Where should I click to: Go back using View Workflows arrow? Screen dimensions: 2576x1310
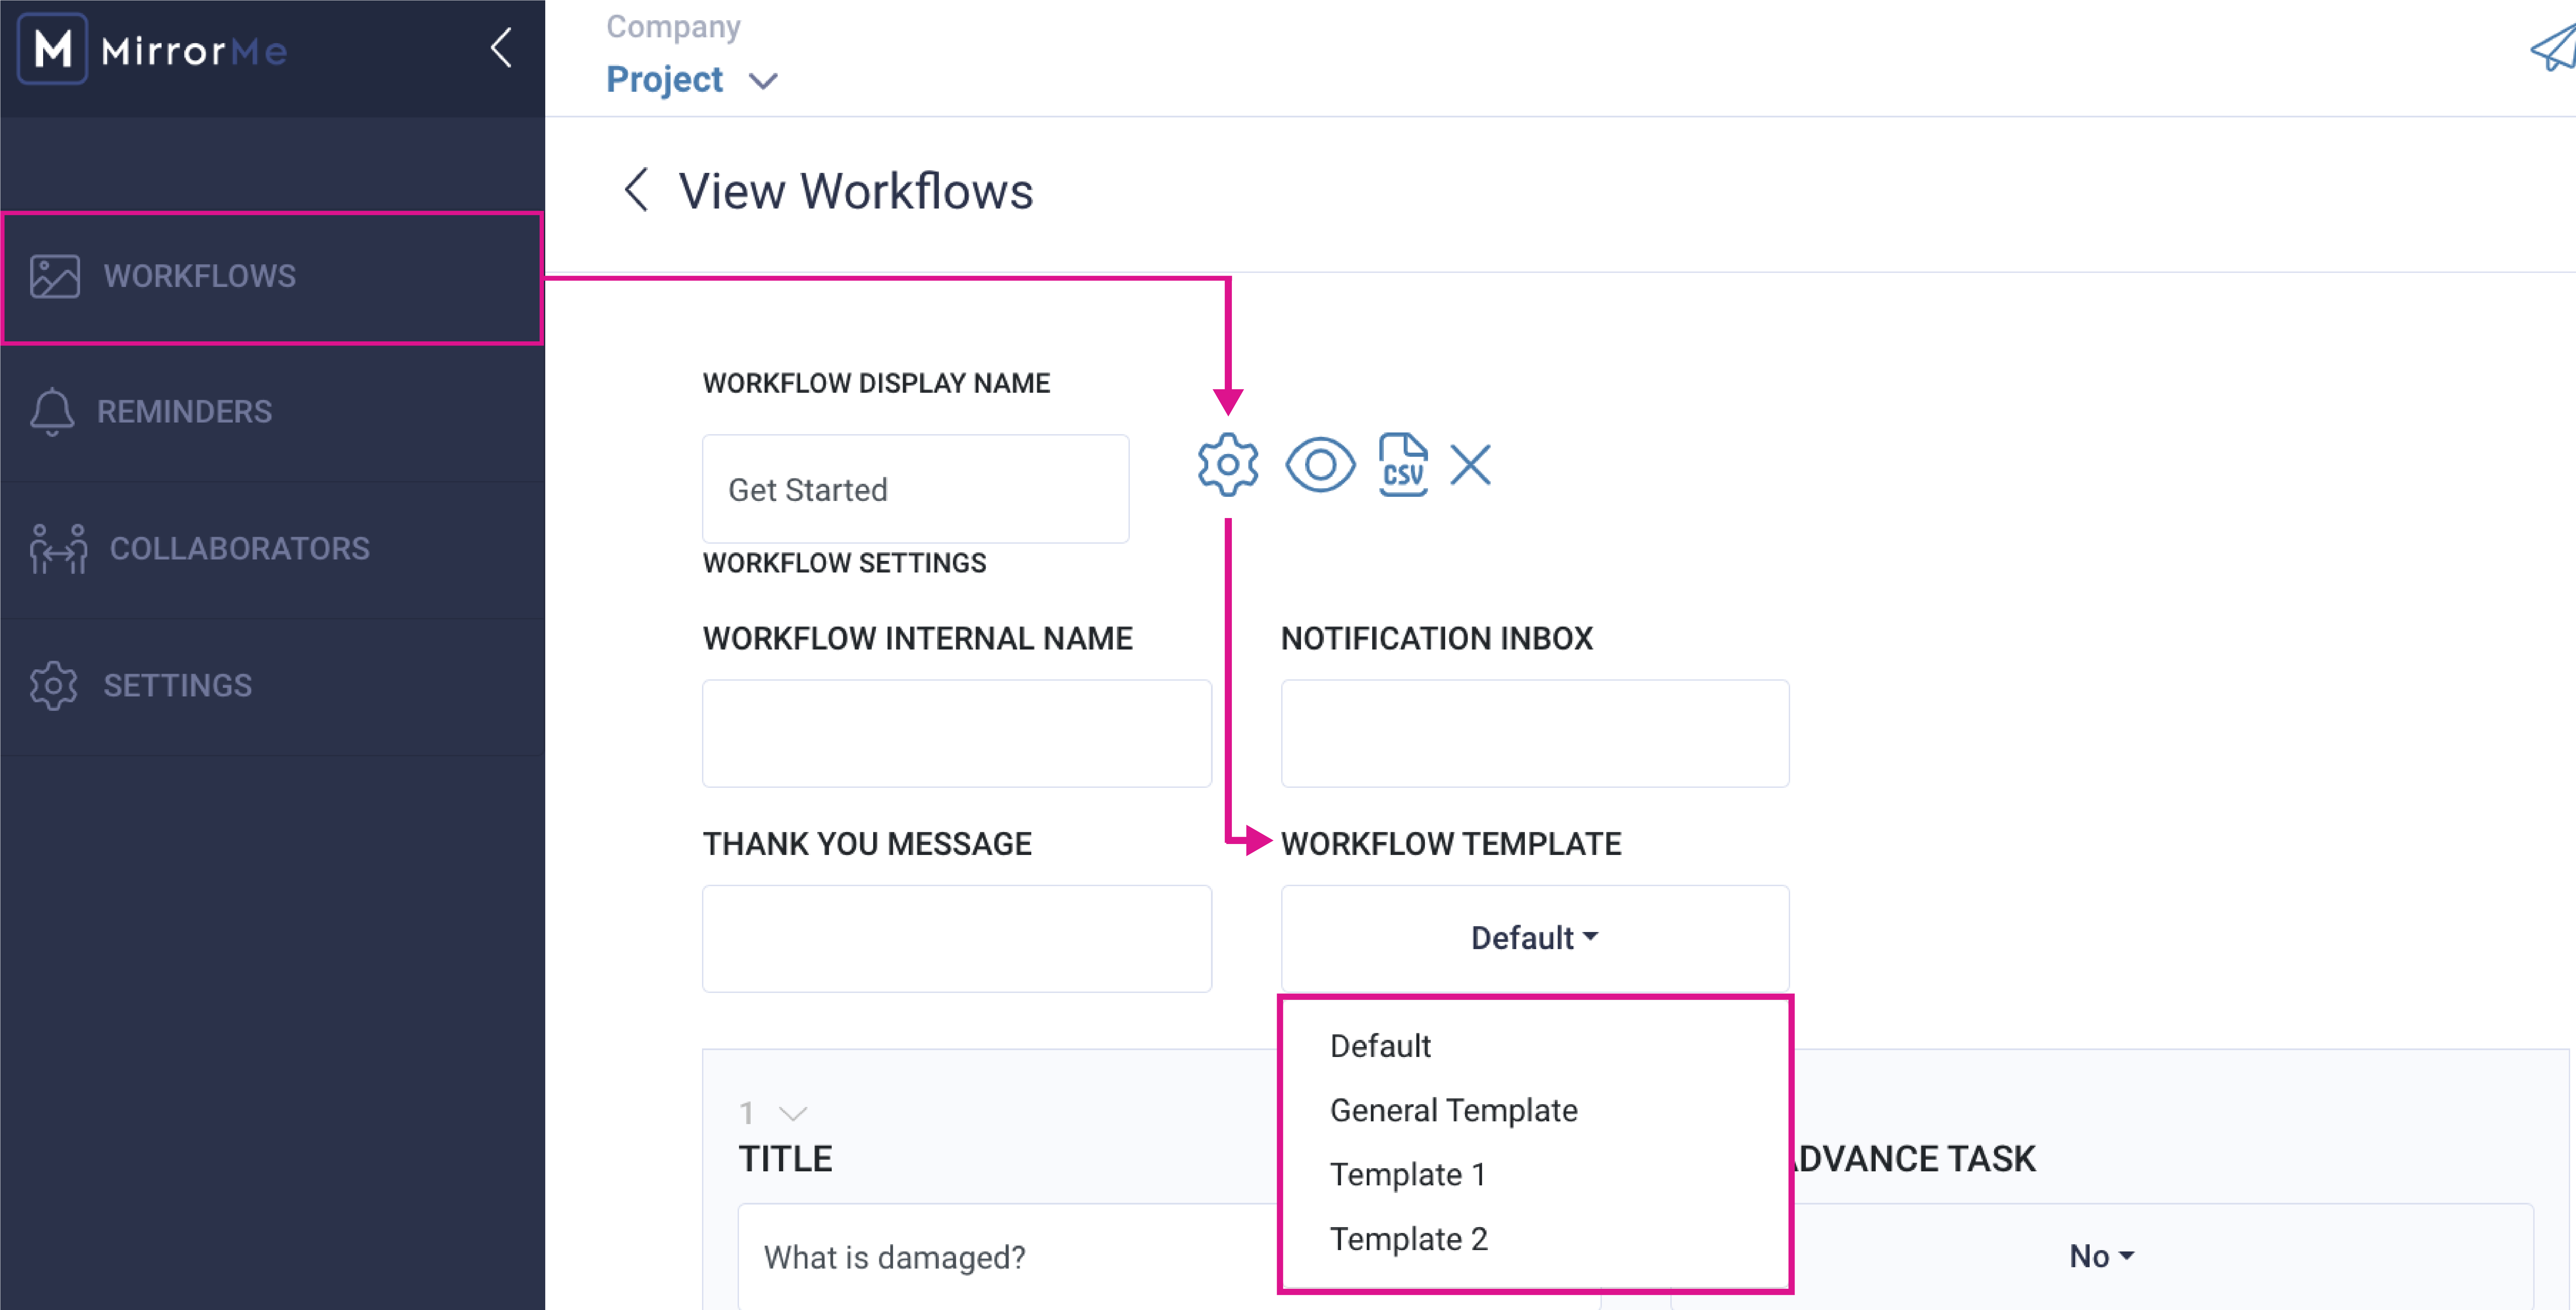[636, 190]
